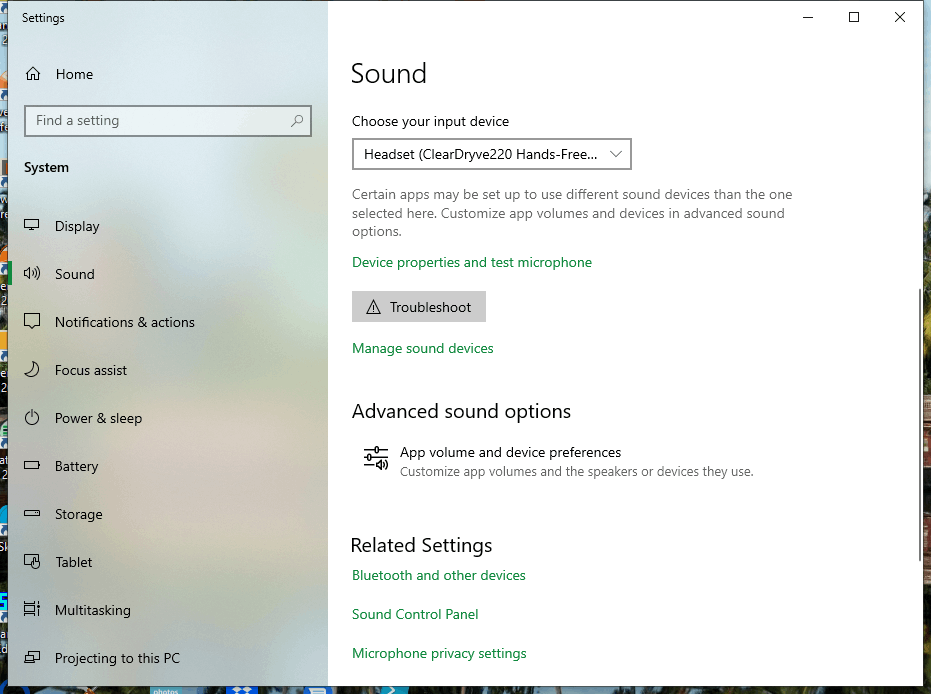Click the magnifier search icon
Screen dimensions: 931x694
297,121
